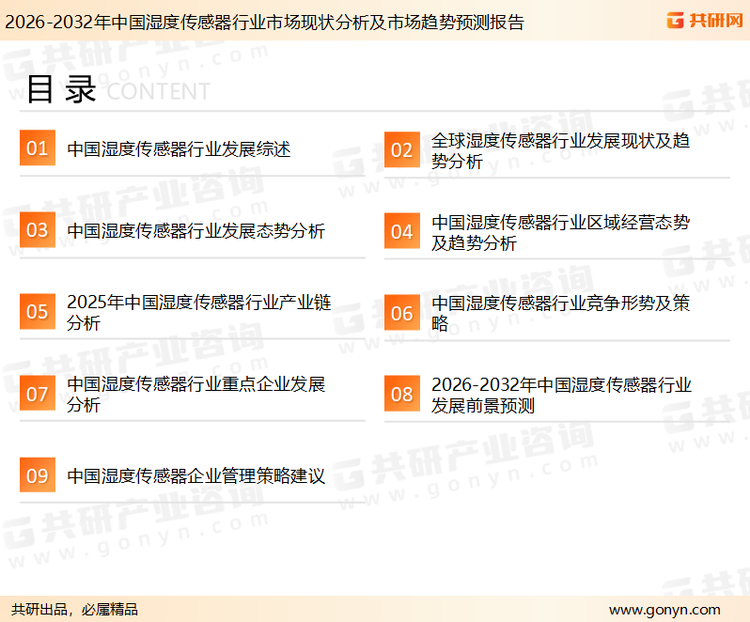Select the orange 04 chapter number badge
The image size is (750, 622).
[x=402, y=231]
